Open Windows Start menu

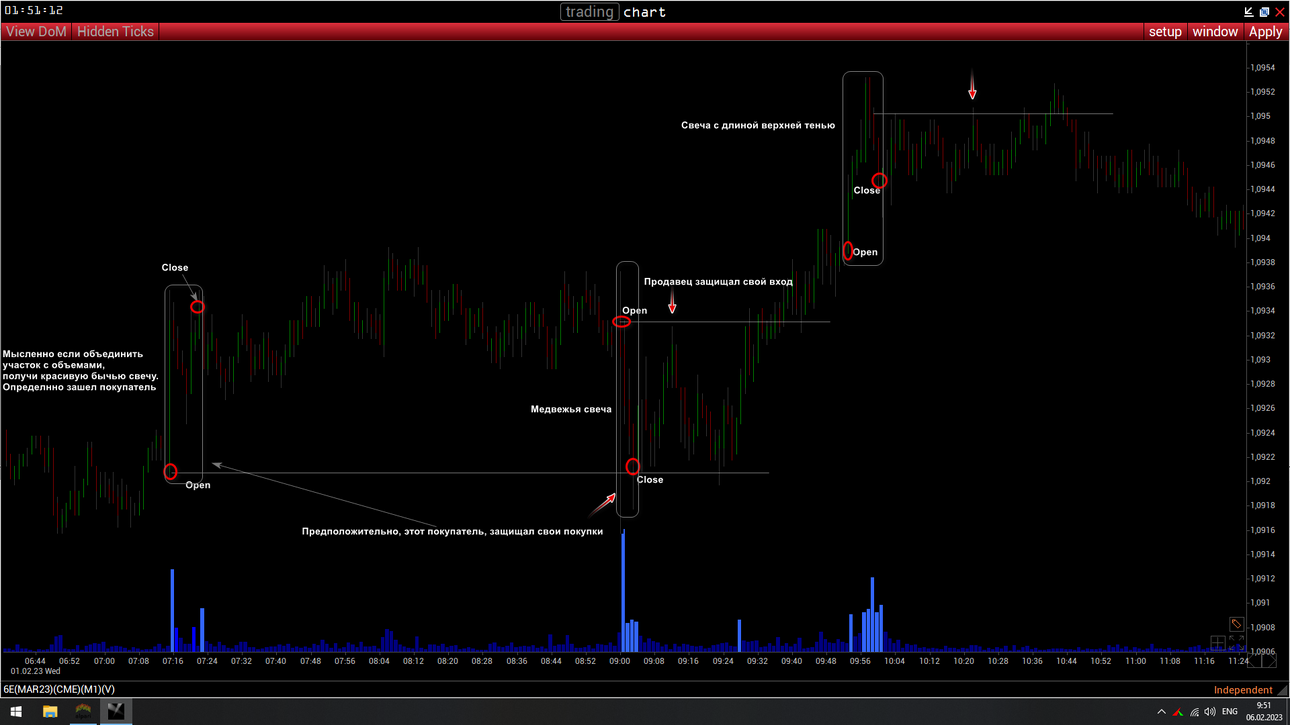[16, 712]
